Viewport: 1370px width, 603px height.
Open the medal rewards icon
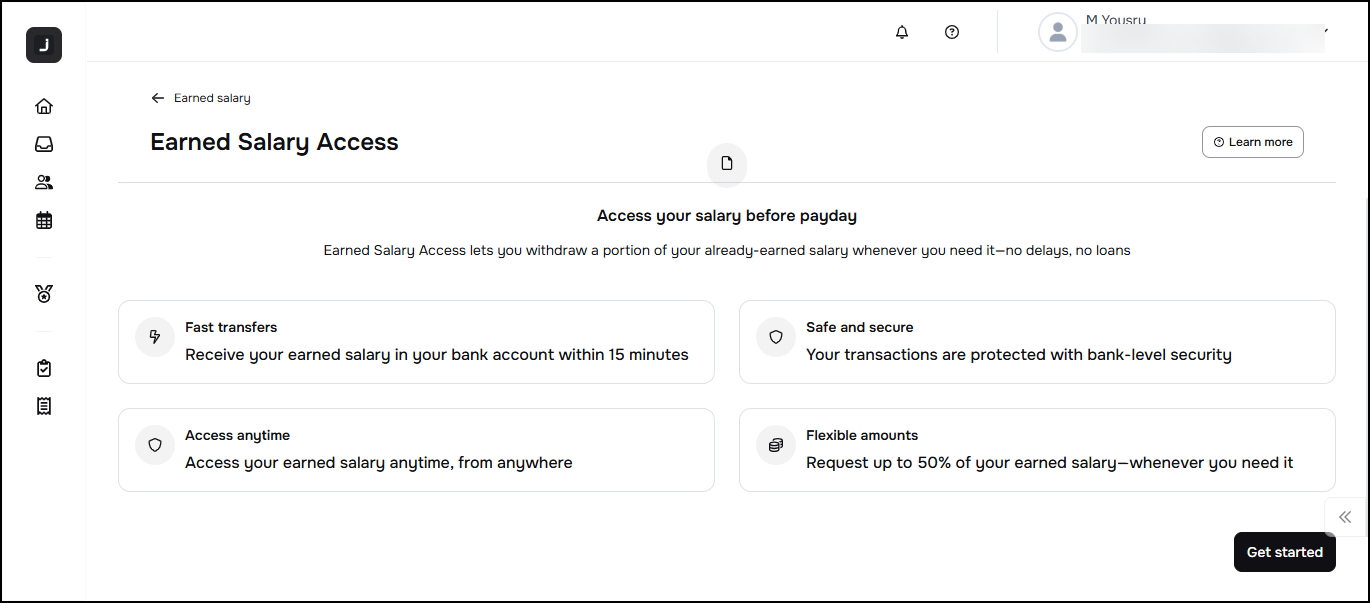[x=44, y=294]
